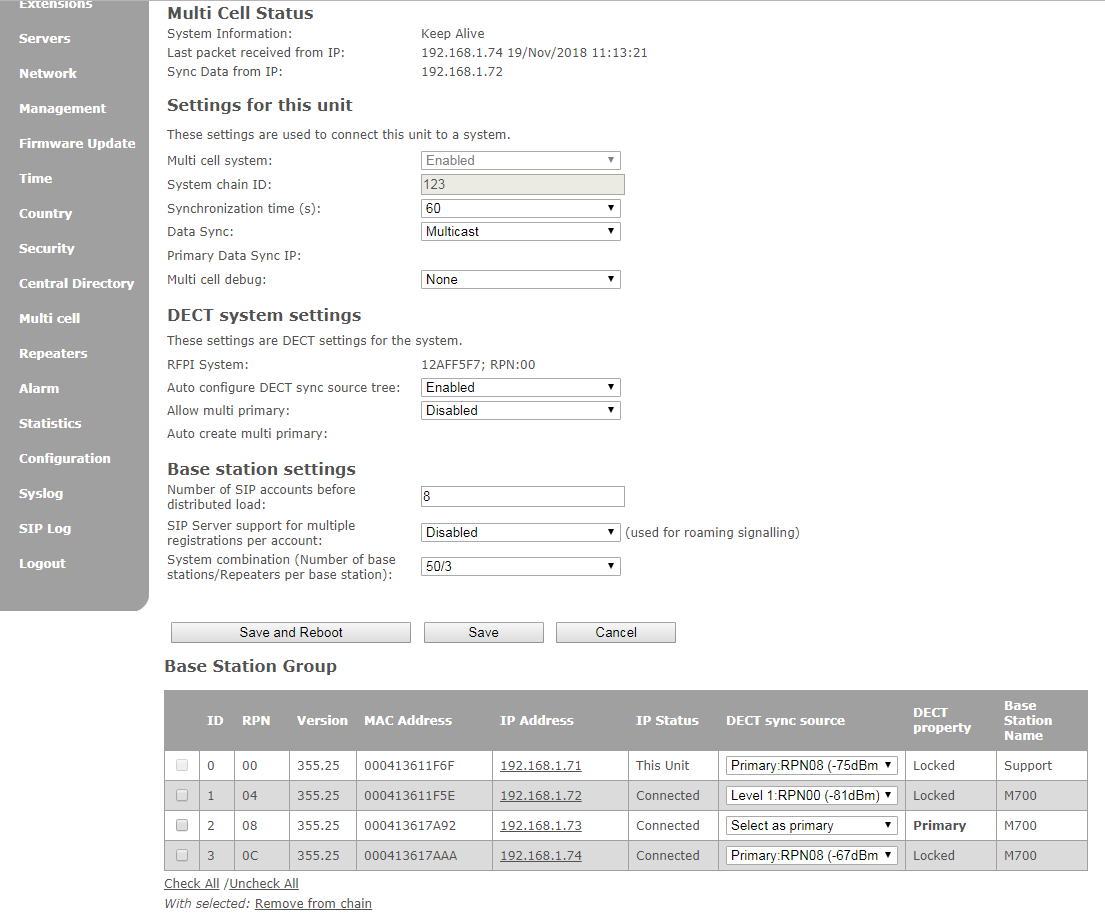Open the Configuration page
1105x924 pixels.
pos(65,458)
